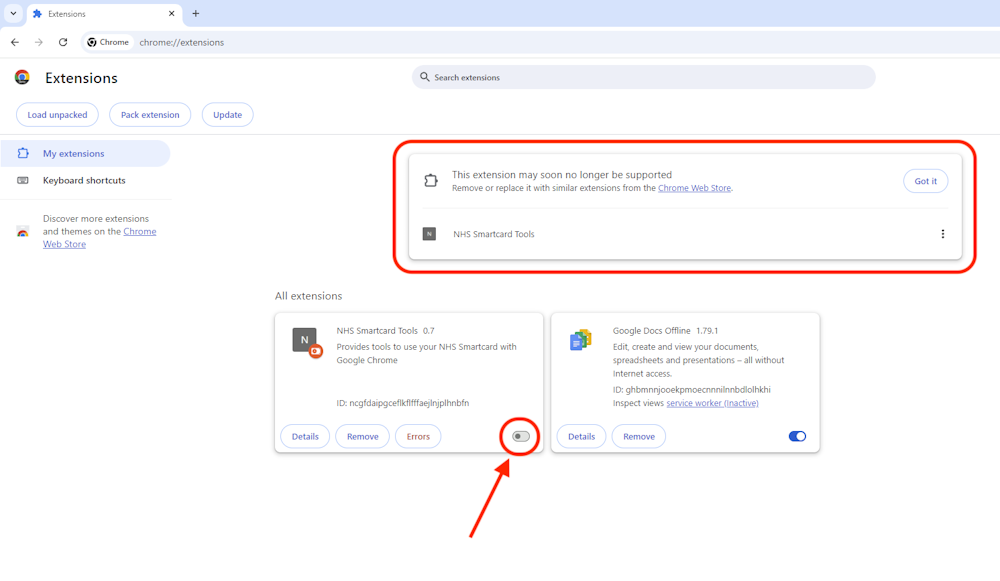Click Load unpacked button
1000x581 pixels.
click(57, 115)
